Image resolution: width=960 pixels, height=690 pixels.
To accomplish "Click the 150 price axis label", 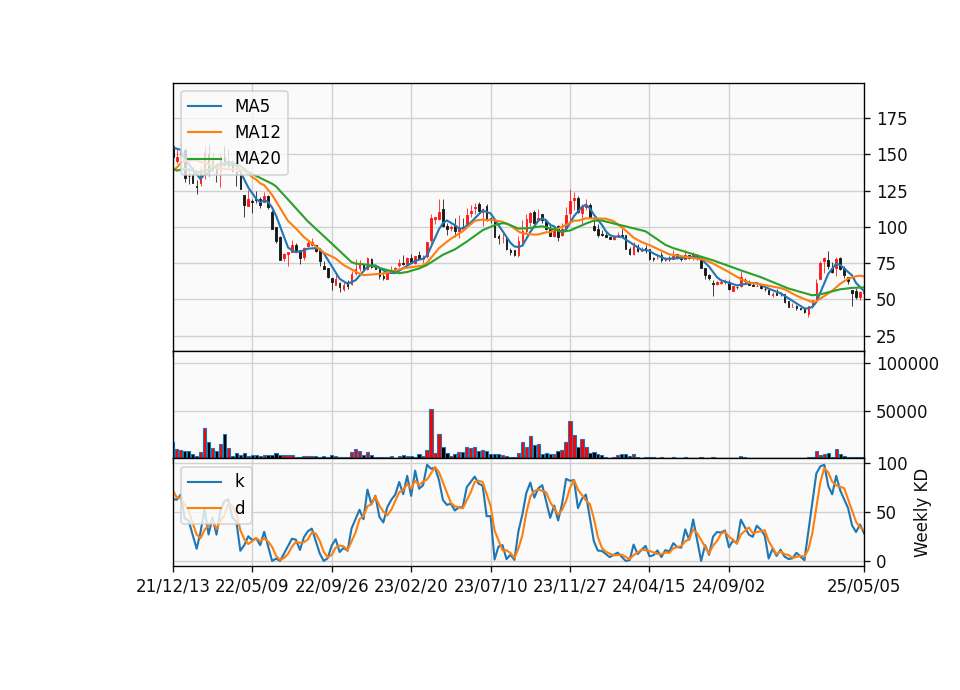I will coord(892,155).
